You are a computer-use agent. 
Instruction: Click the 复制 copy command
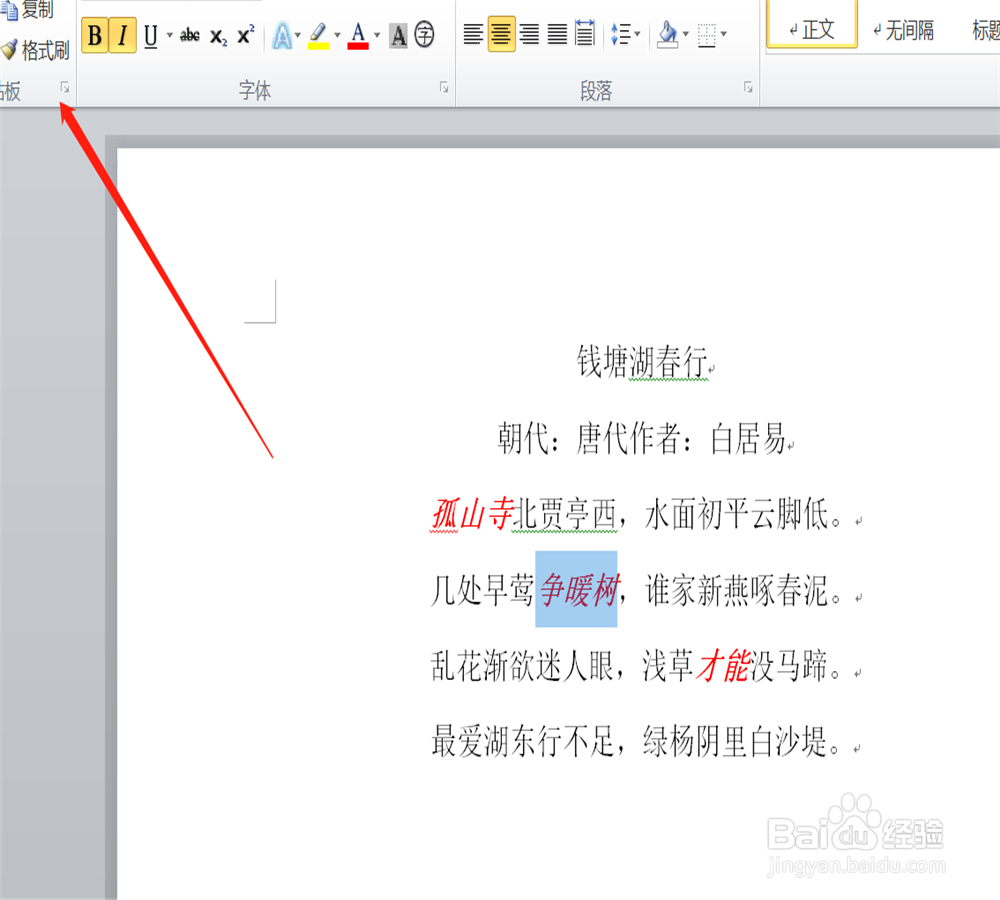coord(36,9)
